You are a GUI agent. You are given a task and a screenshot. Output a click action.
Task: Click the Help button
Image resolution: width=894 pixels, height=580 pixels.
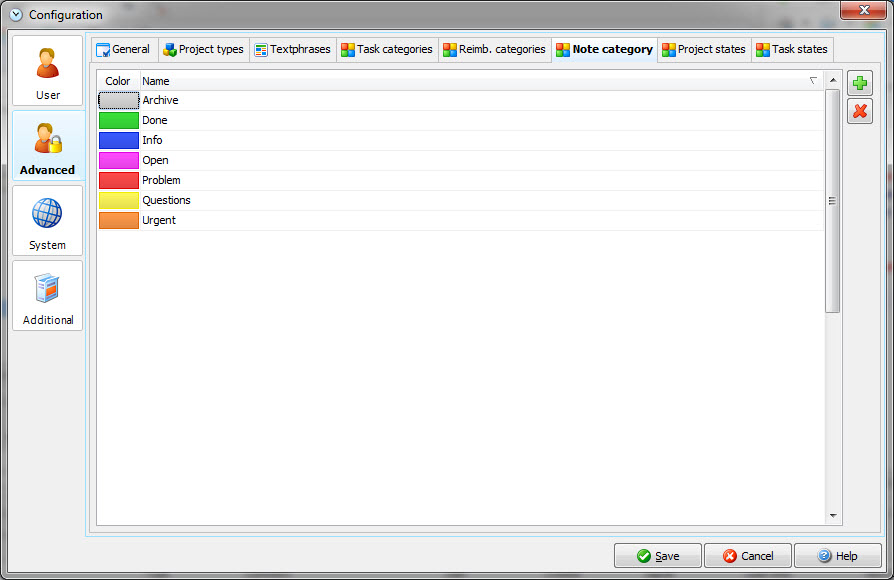837,556
